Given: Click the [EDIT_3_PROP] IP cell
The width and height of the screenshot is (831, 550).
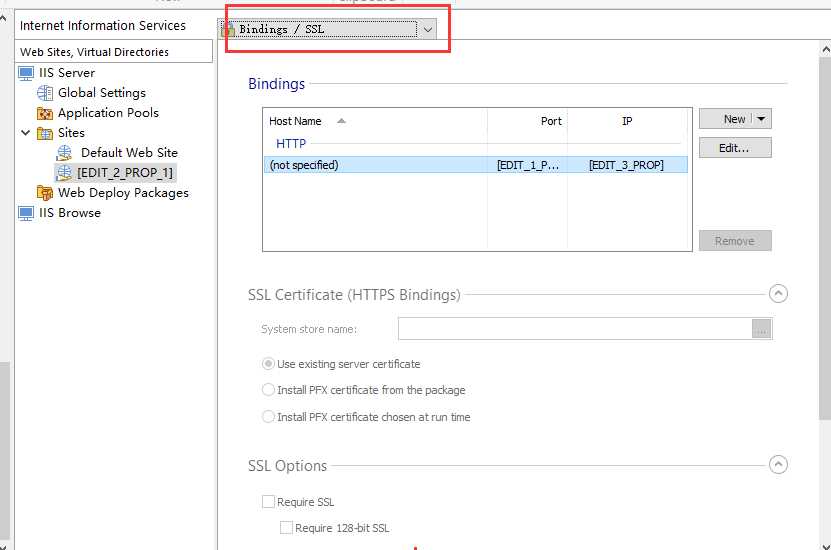Looking at the screenshot, I should coord(626,165).
